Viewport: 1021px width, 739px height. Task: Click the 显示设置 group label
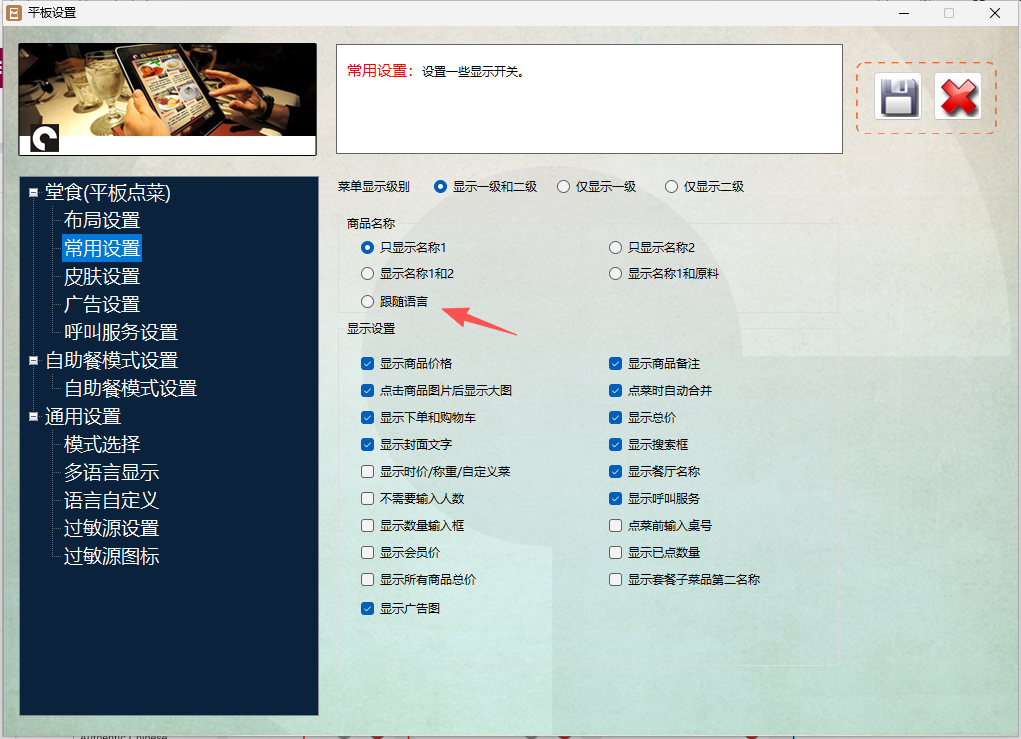(371, 329)
